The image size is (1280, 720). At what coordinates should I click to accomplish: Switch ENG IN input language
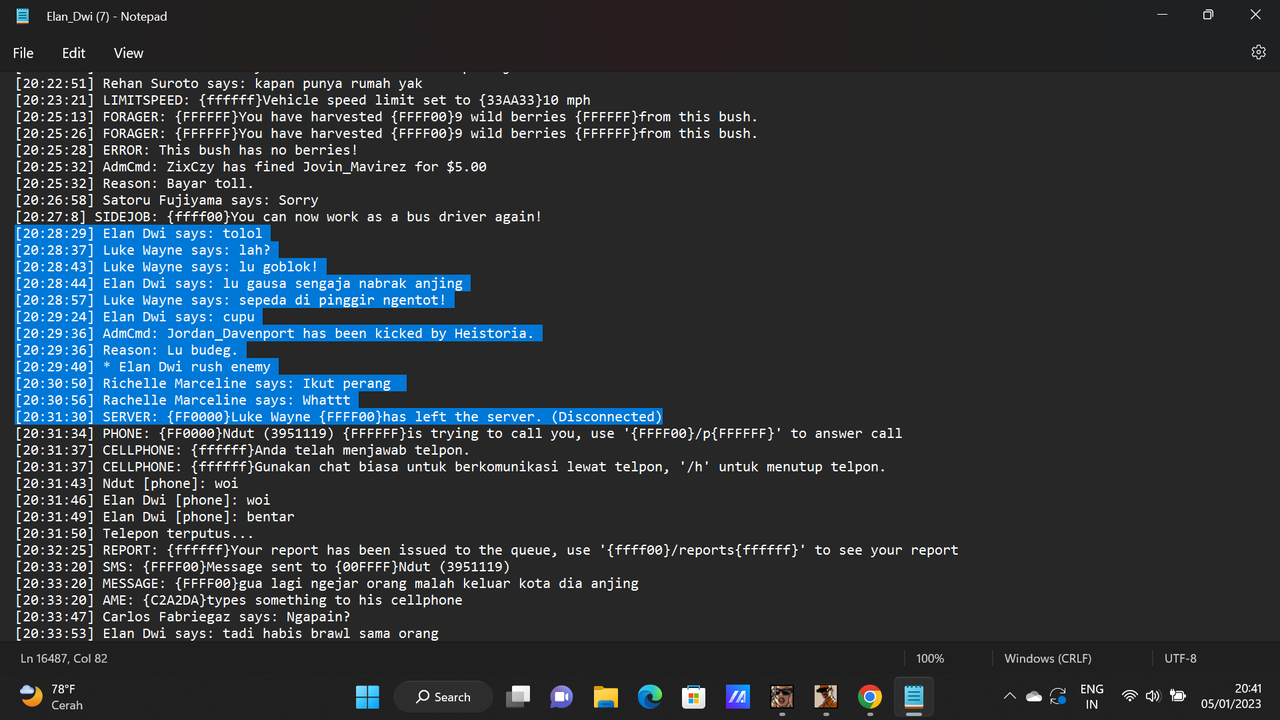tap(1092, 696)
